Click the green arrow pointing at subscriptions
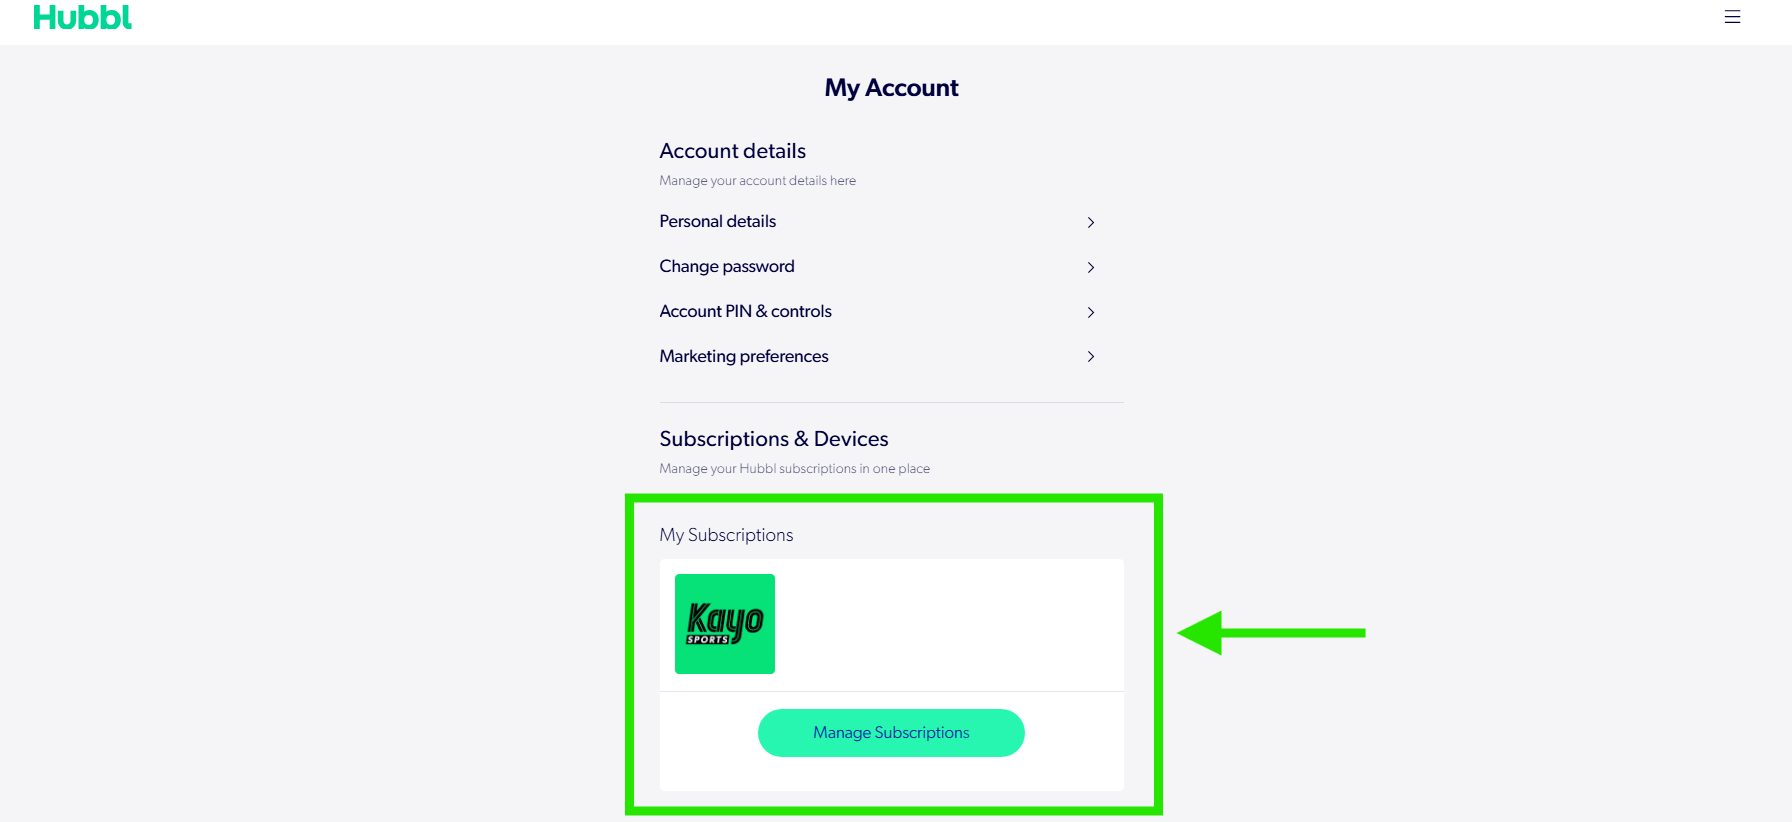The image size is (1792, 822). (1270, 633)
